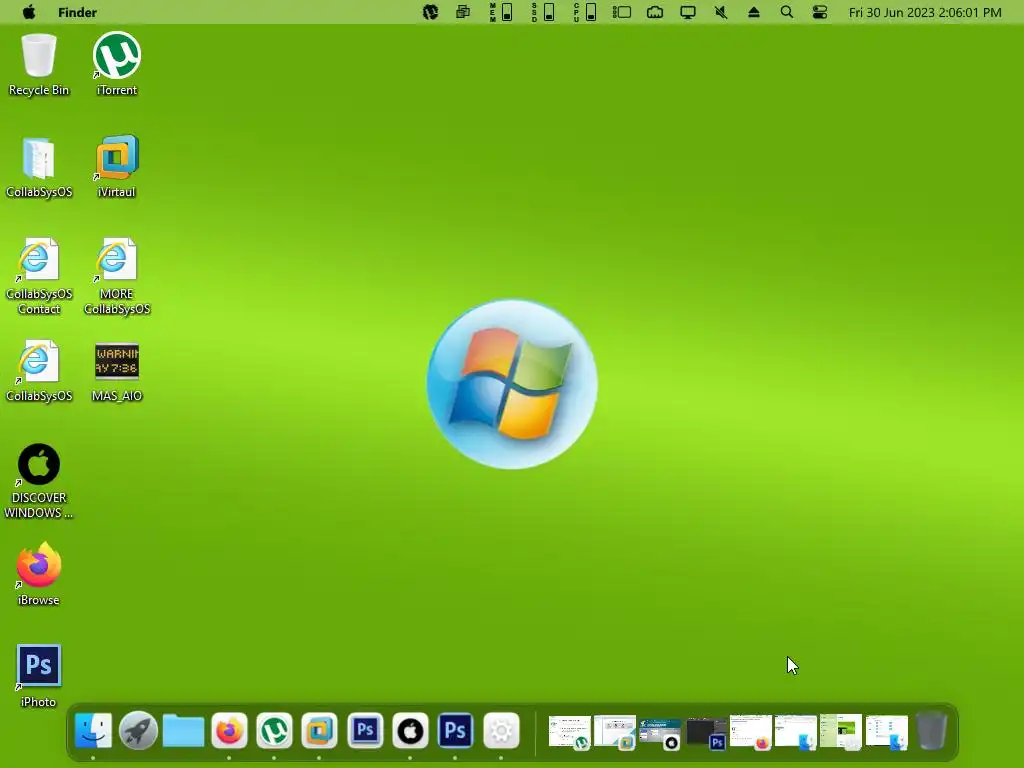1024x768 pixels.
Task: Open the iBrowse Firefox desktop shortcut
Action: (x=39, y=574)
